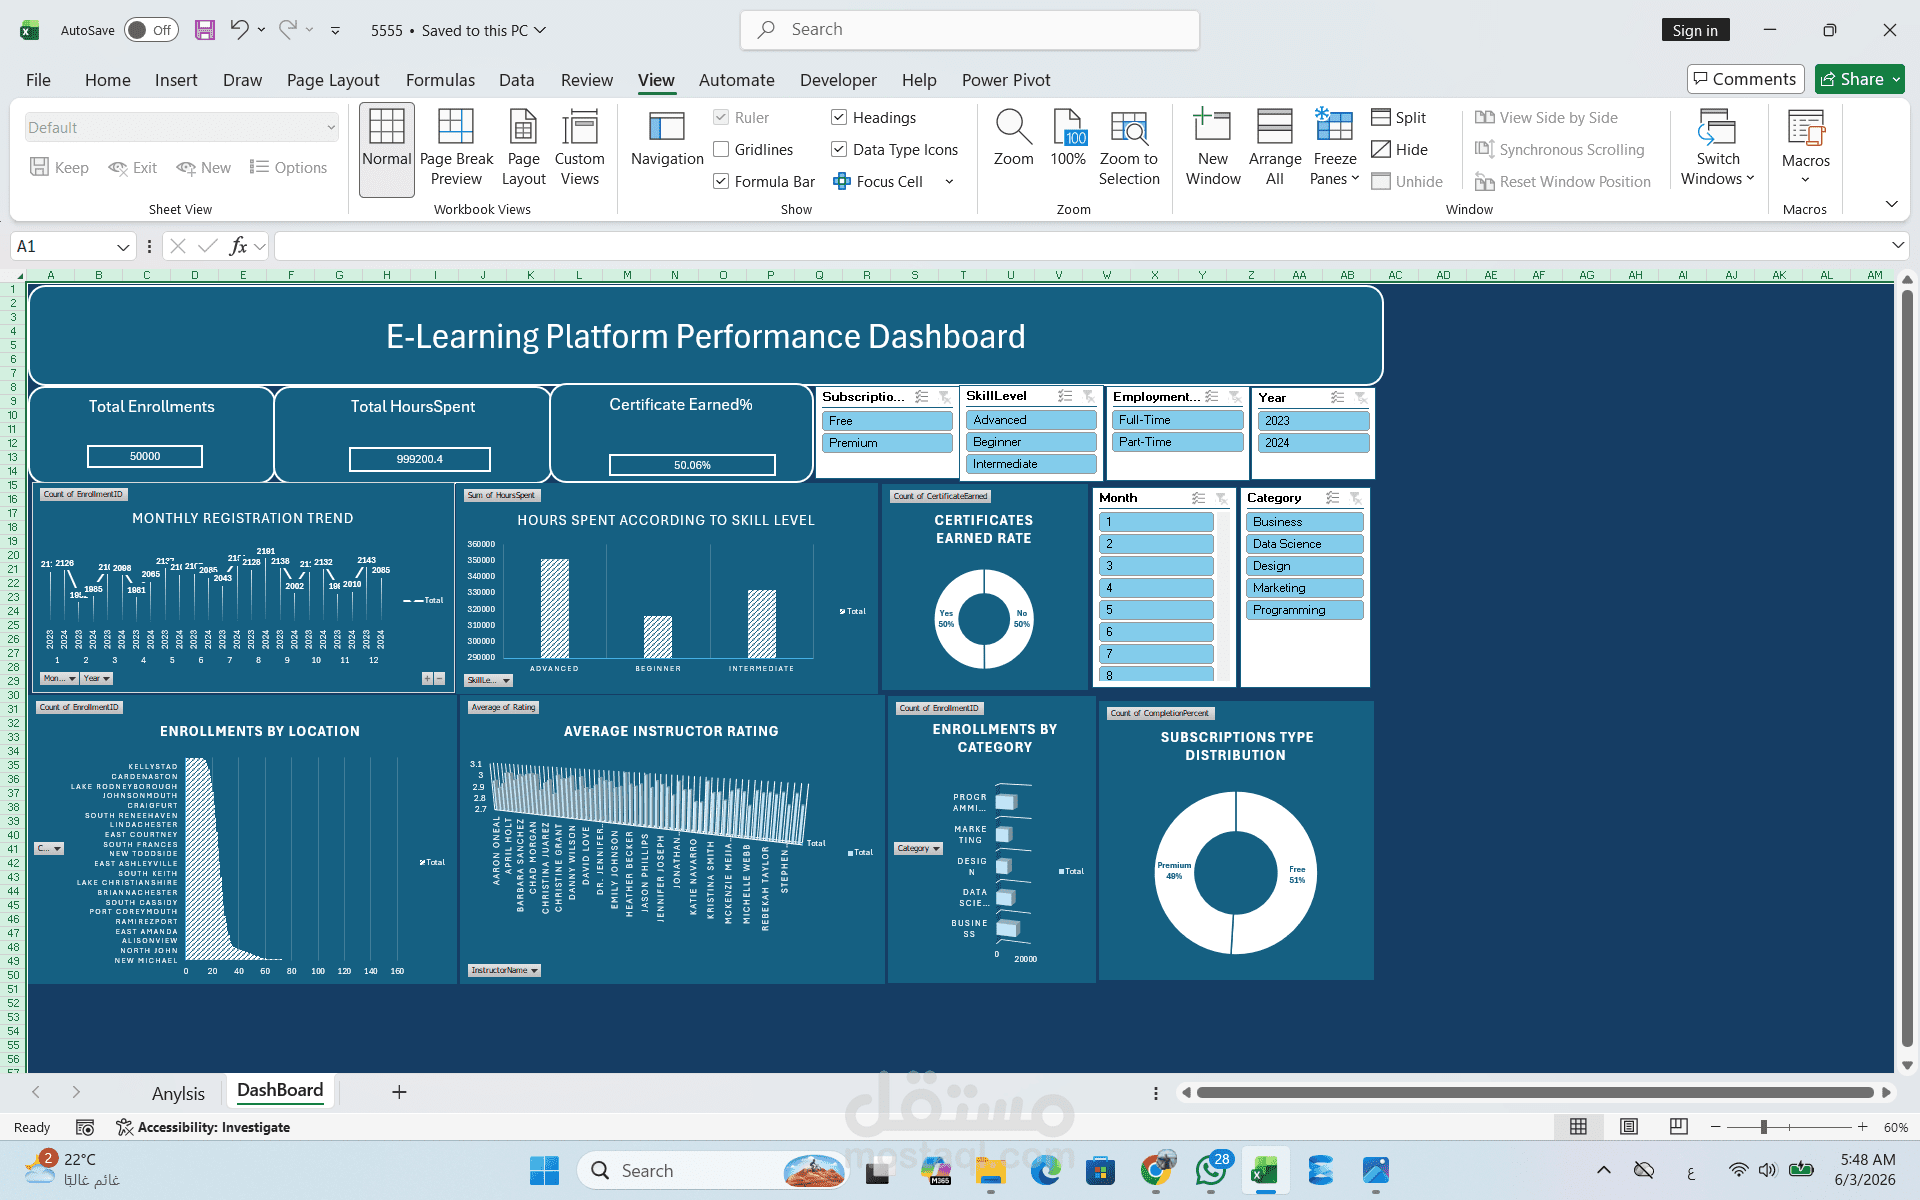
Task: Click the Undo arrow icon
Action: [239, 30]
